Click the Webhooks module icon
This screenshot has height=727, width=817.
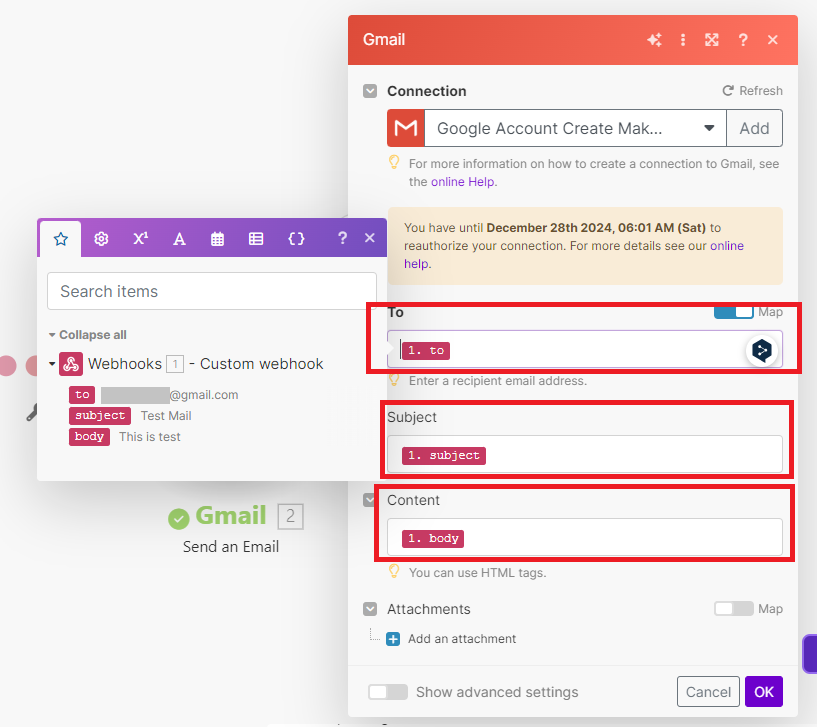[x=71, y=364]
